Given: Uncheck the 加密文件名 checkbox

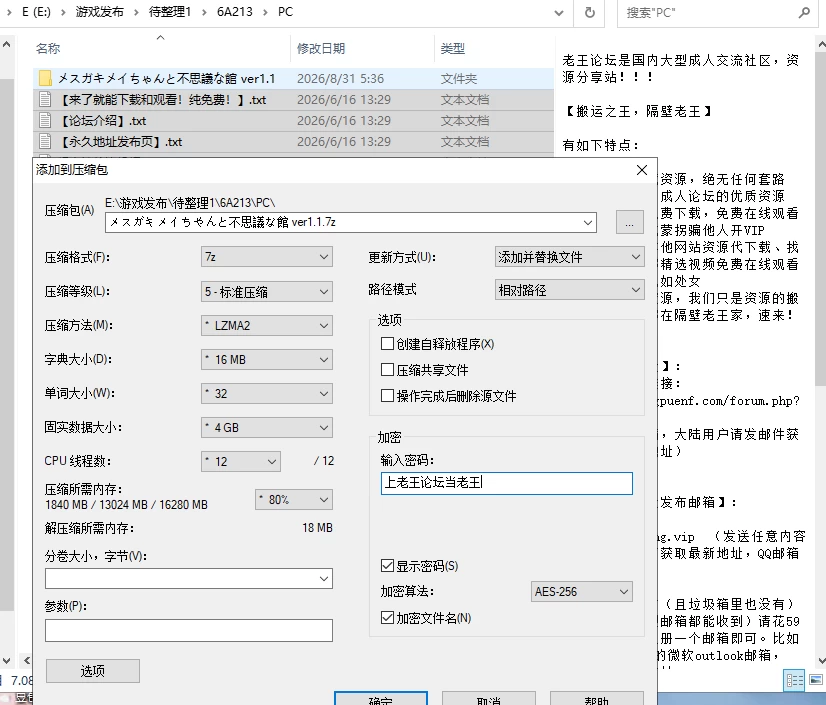Looking at the screenshot, I should tap(387, 618).
